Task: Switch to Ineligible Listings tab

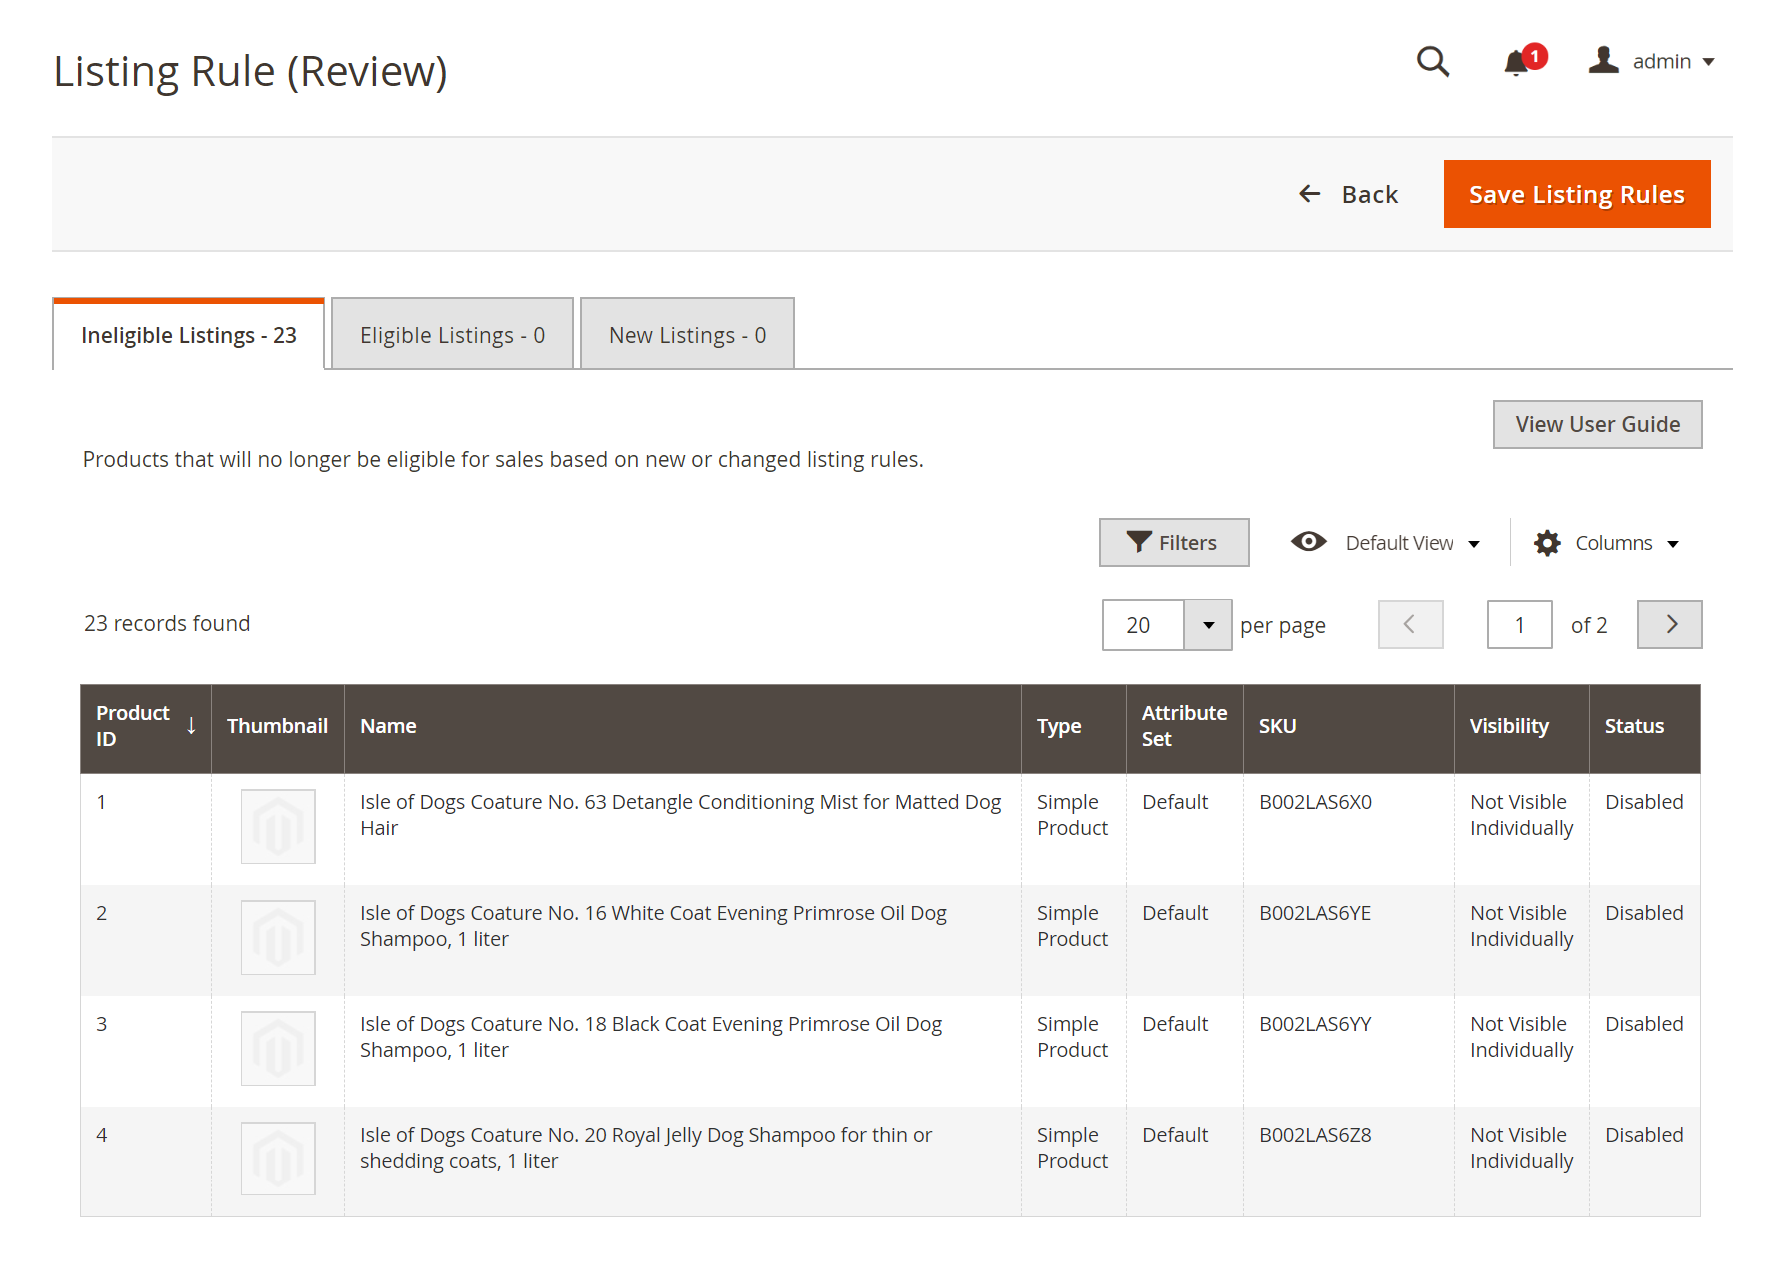Action: point(189,335)
